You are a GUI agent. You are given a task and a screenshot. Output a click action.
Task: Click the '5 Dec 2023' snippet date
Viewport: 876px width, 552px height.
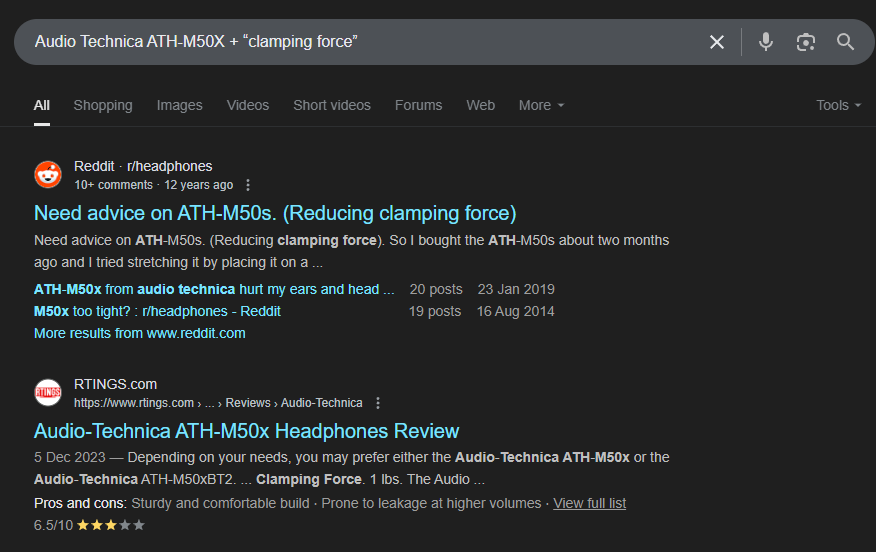(70, 458)
